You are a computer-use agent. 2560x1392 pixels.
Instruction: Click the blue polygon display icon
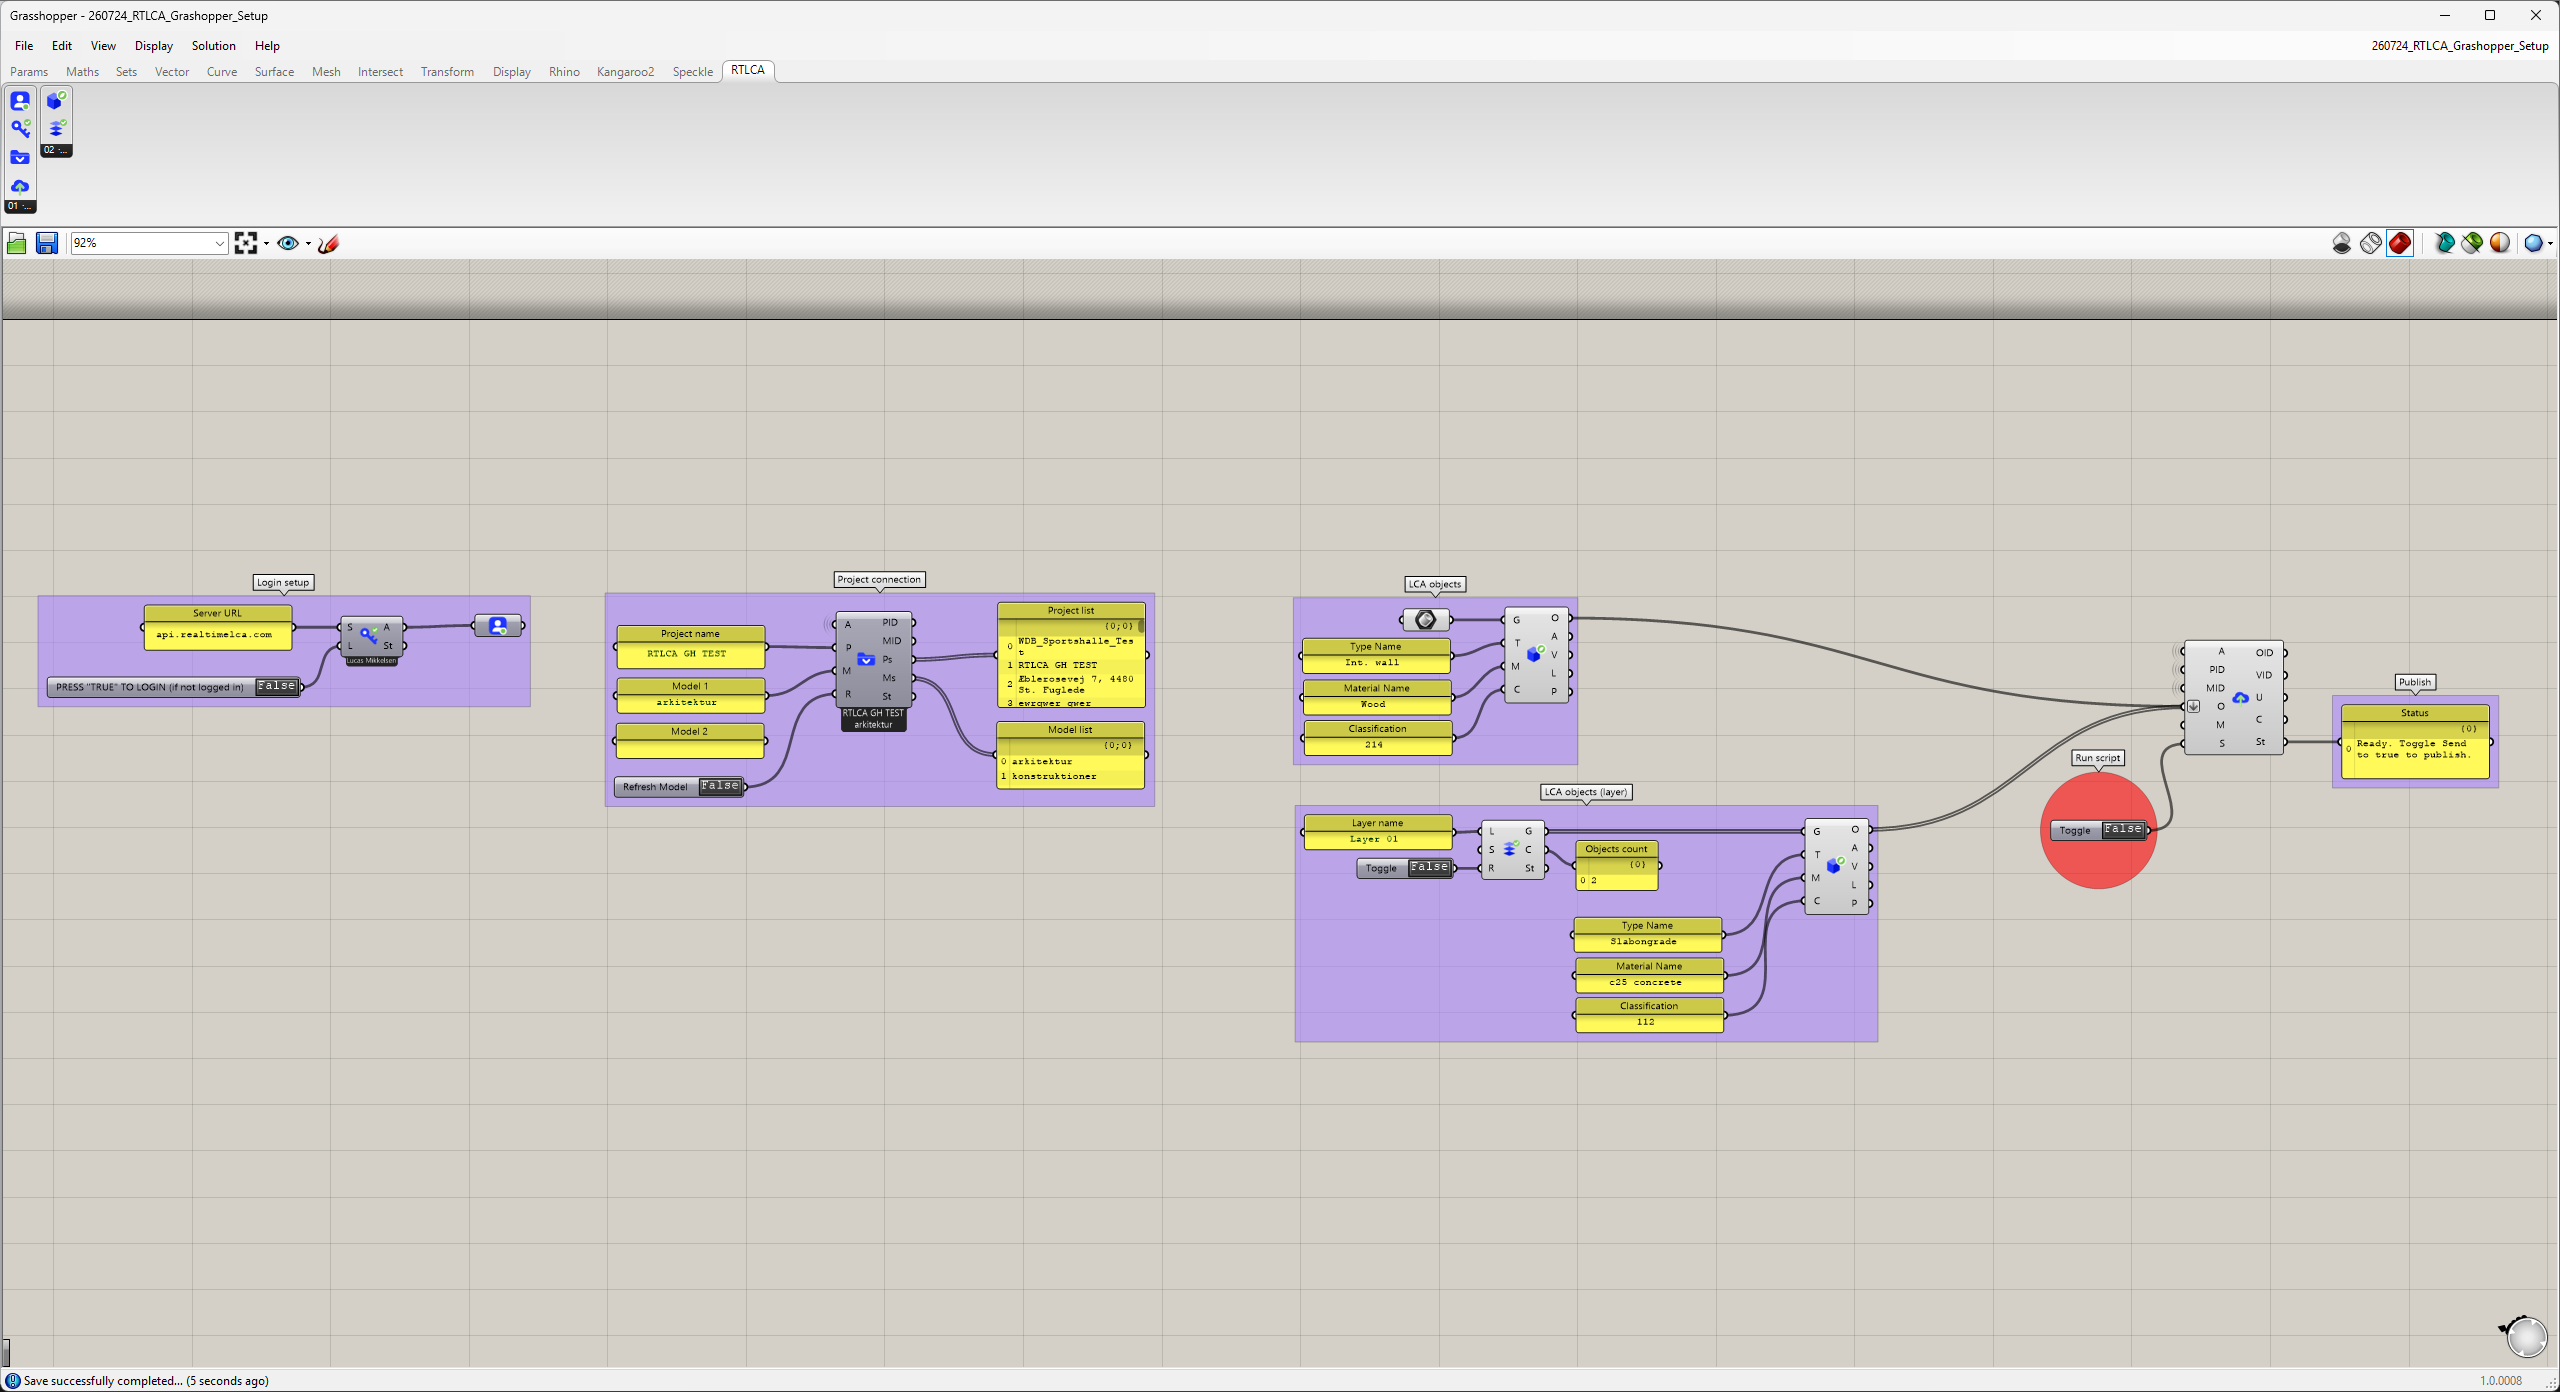2533,243
